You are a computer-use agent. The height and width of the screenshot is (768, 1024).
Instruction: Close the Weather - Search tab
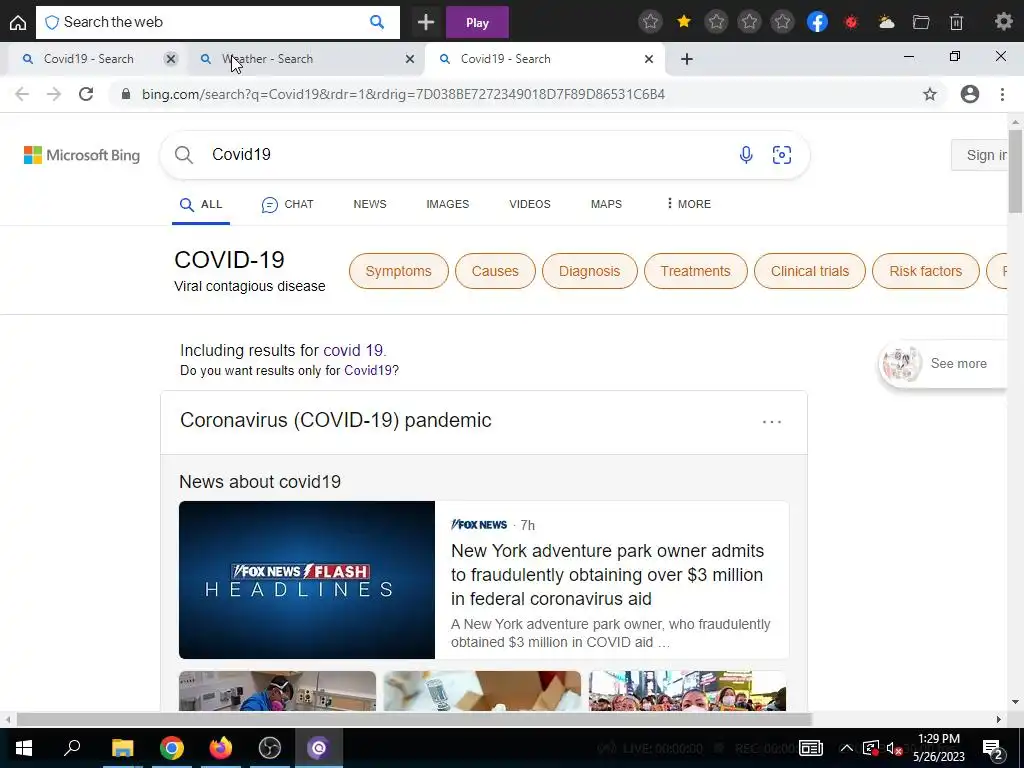tap(410, 59)
